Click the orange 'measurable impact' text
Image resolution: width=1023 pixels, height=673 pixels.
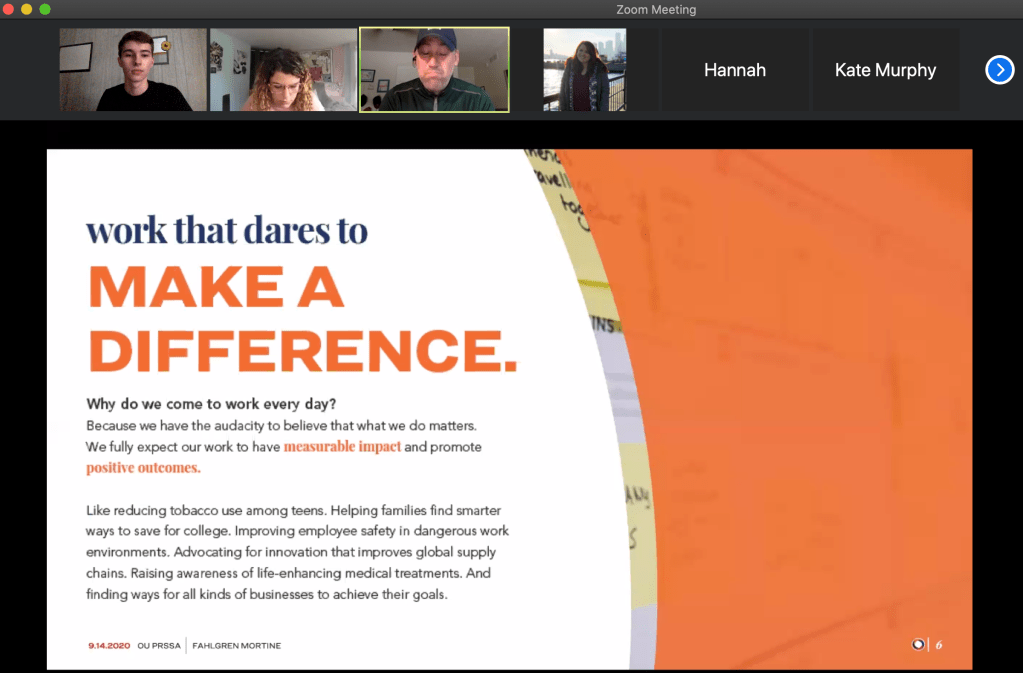(342, 447)
